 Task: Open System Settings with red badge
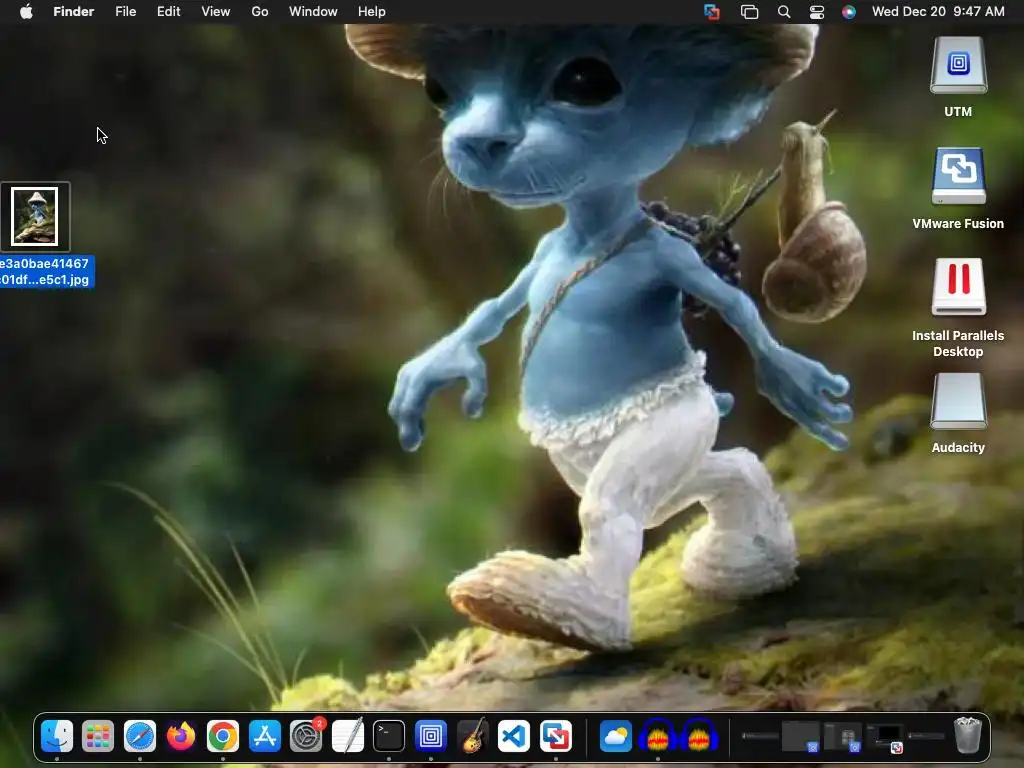click(x=306, y=736)
